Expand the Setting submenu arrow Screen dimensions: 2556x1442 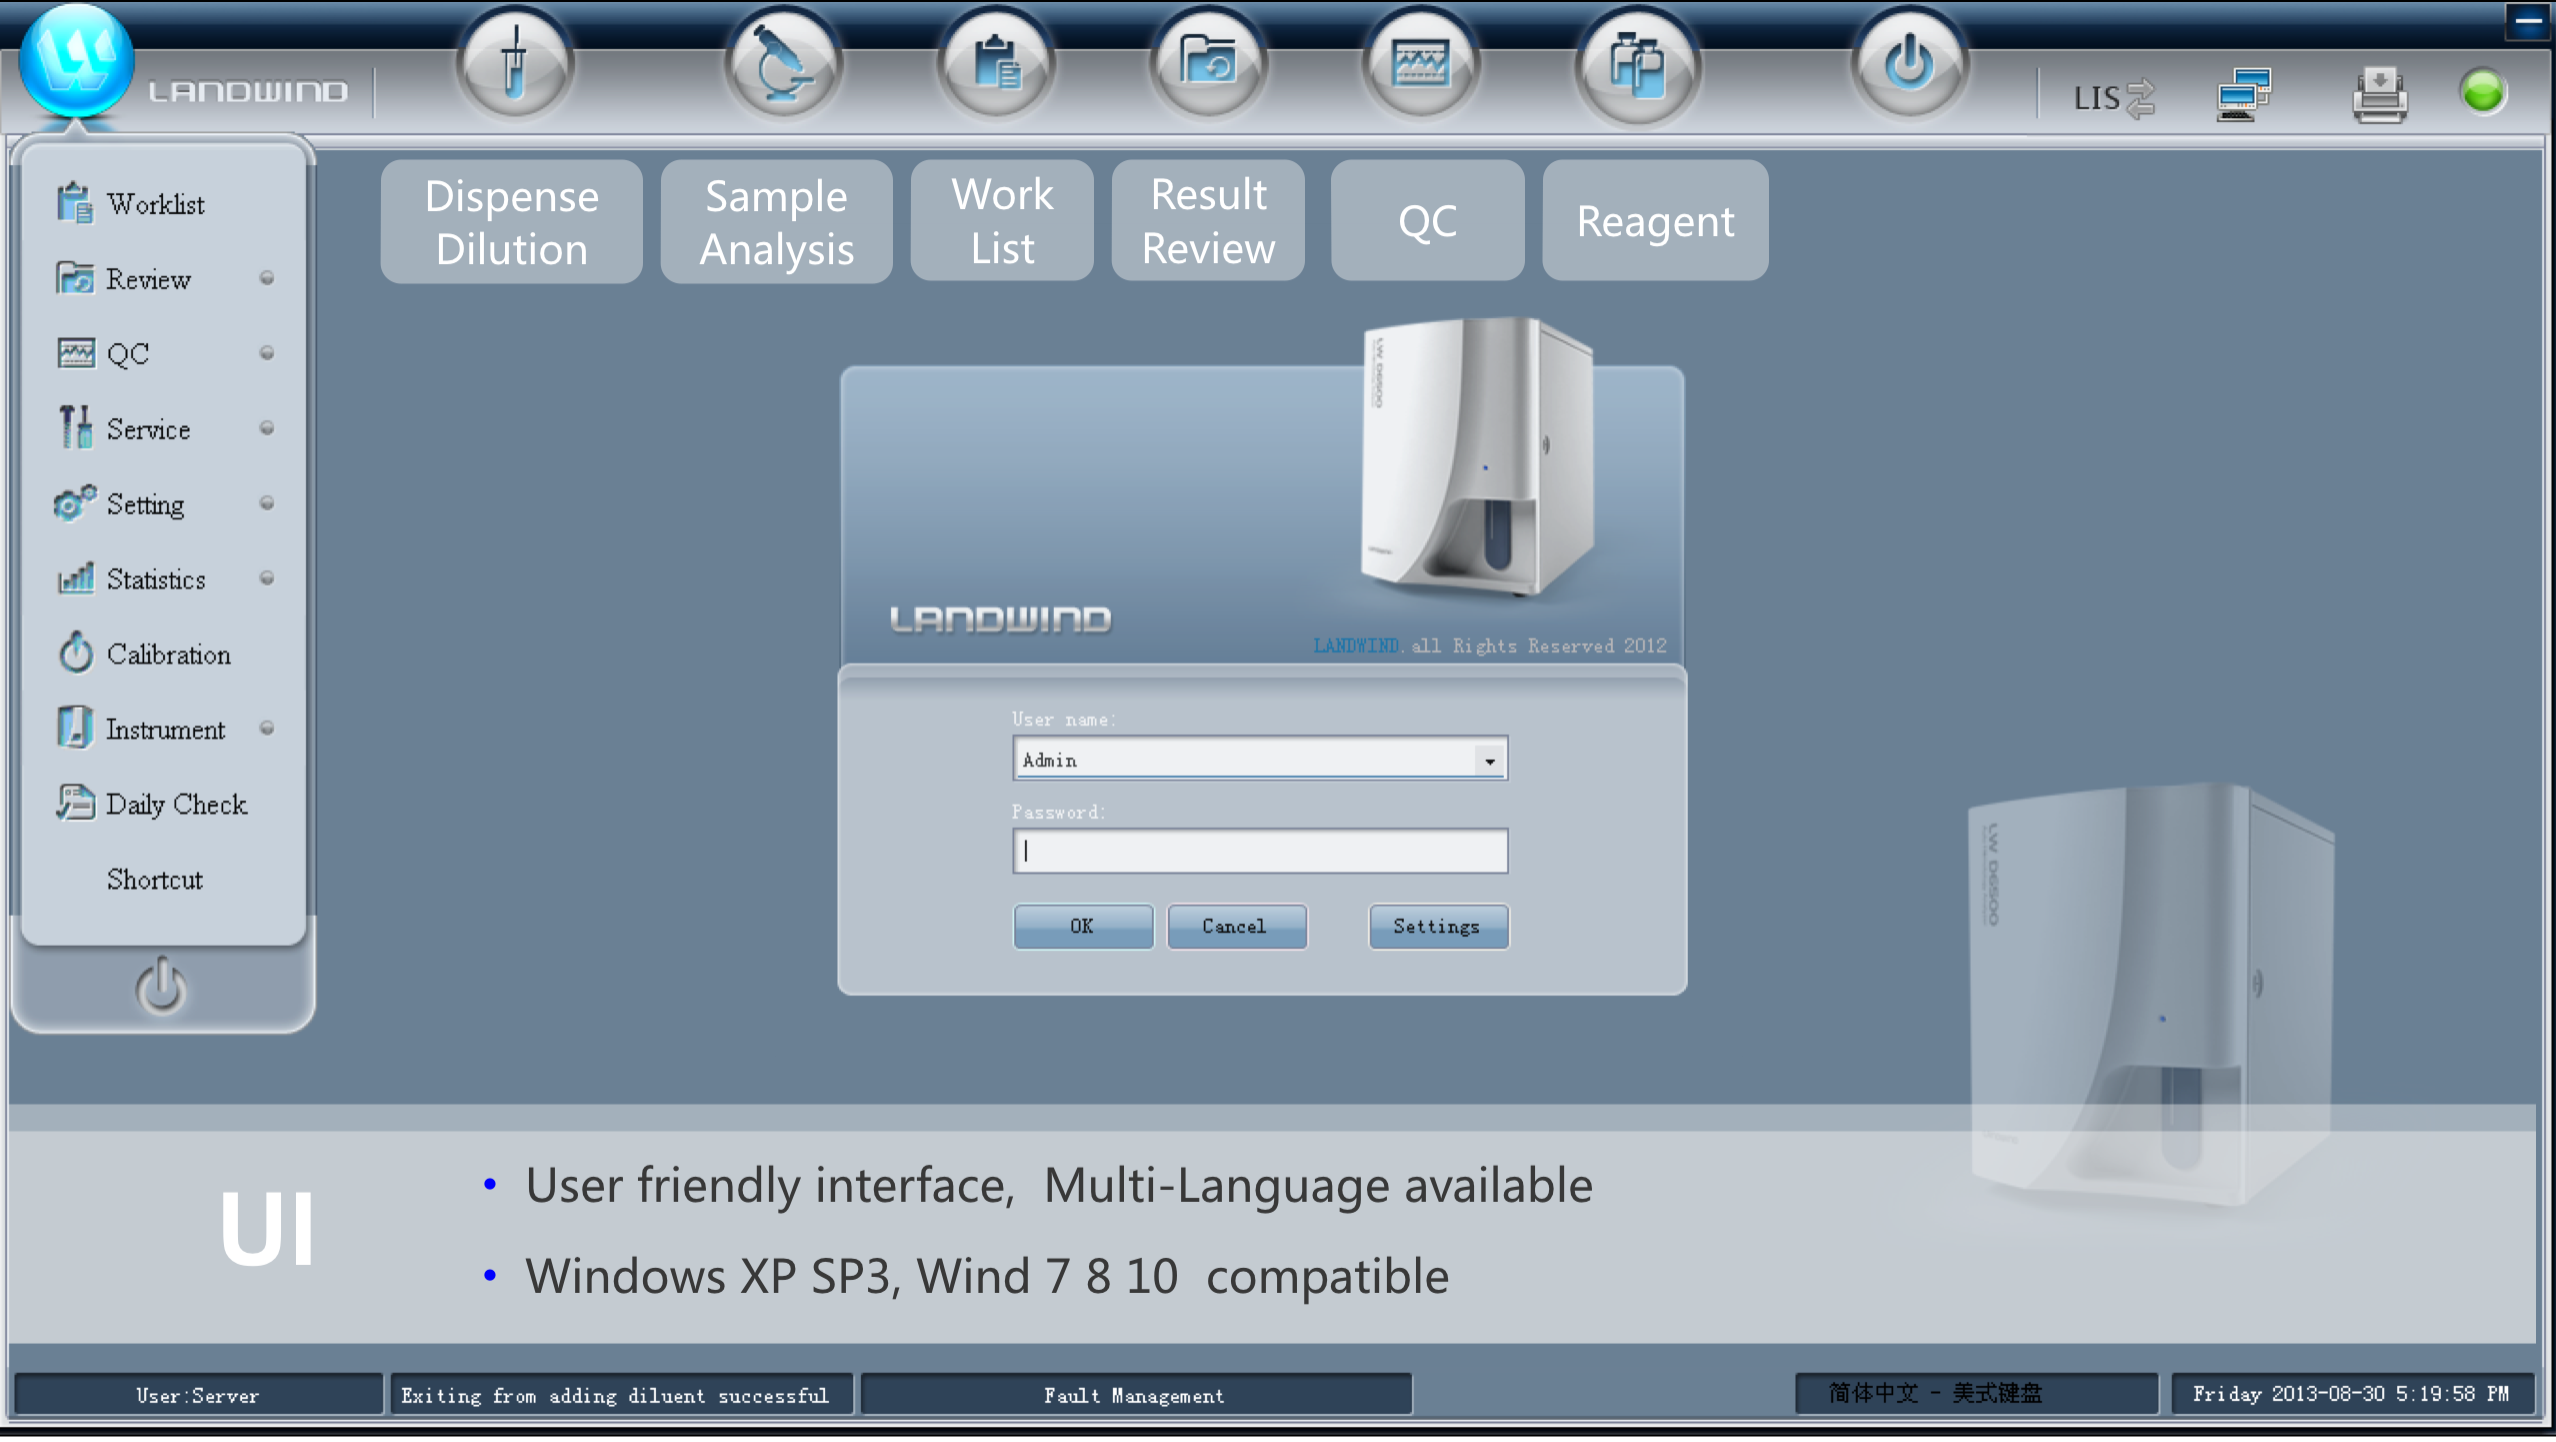coord(267,503)
